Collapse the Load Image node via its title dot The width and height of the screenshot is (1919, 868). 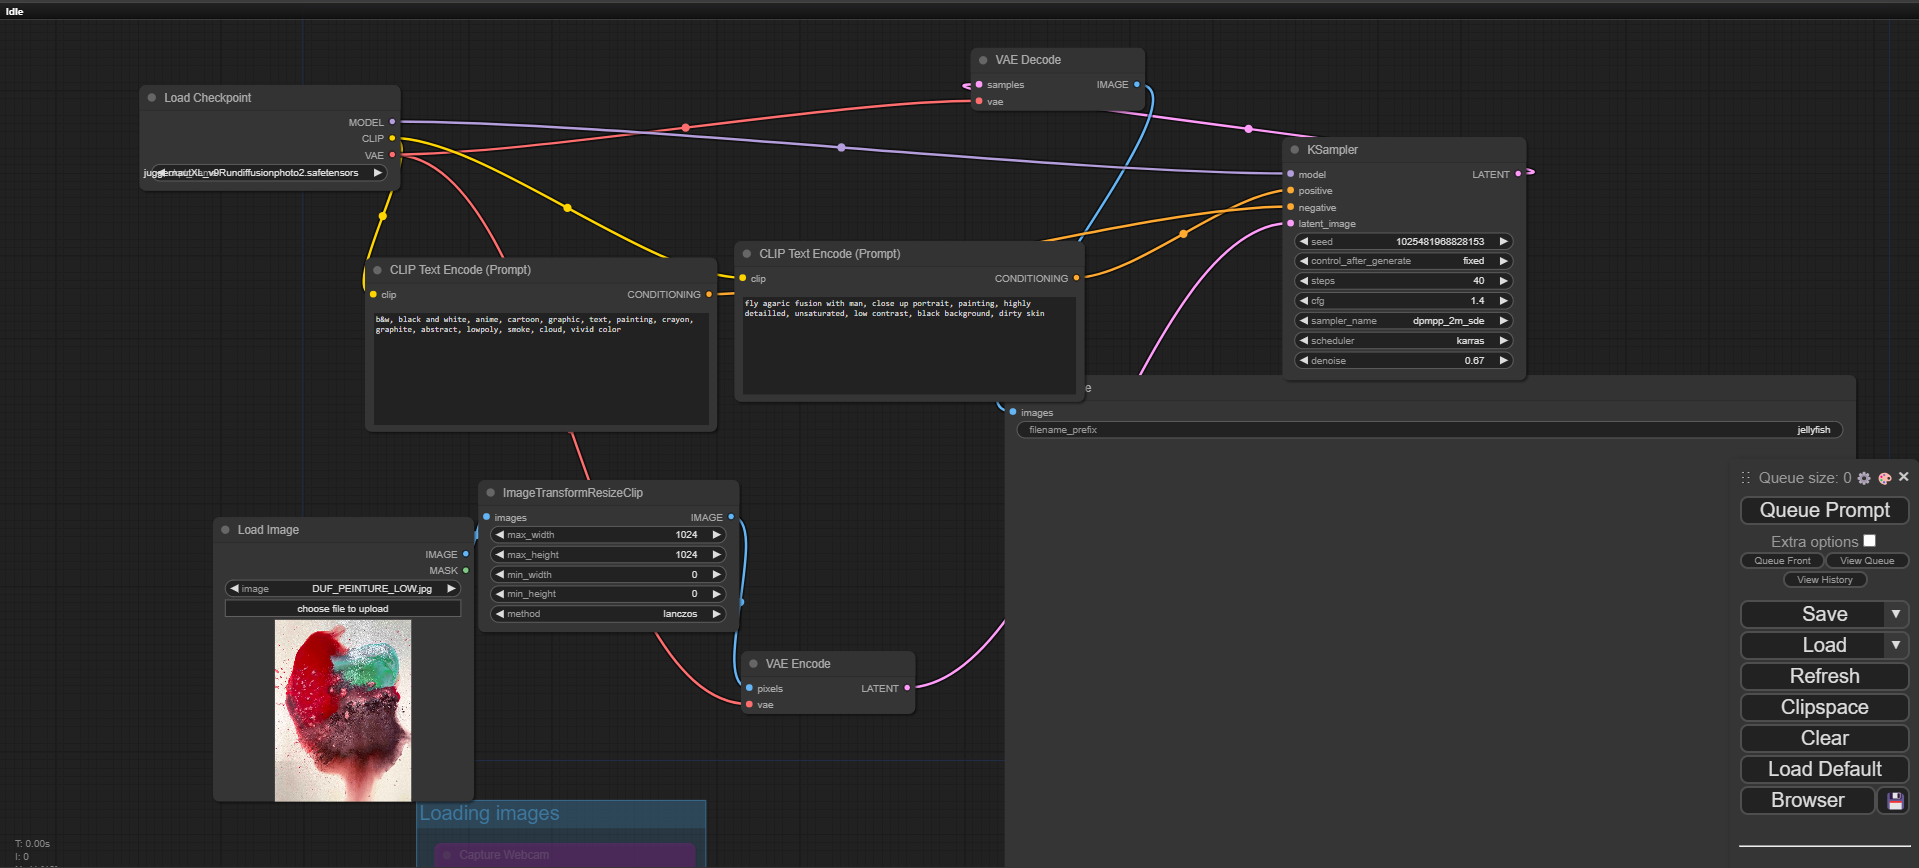coord(226,530)
